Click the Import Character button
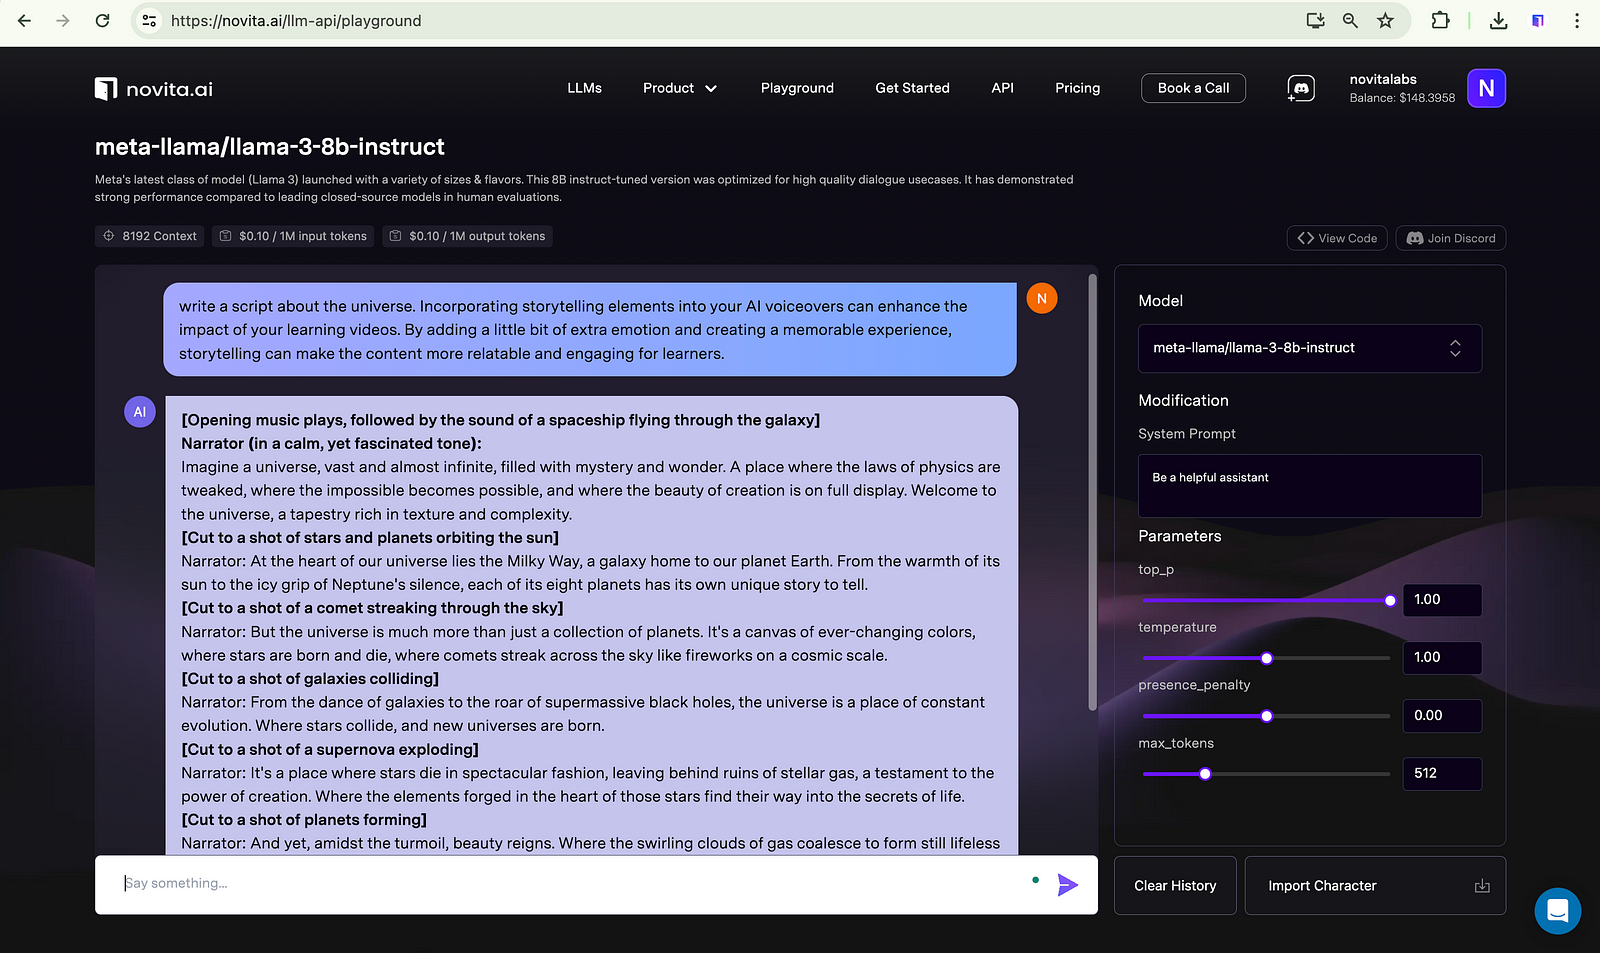This screenshot has width=1600, height=953. (1375, 886)
